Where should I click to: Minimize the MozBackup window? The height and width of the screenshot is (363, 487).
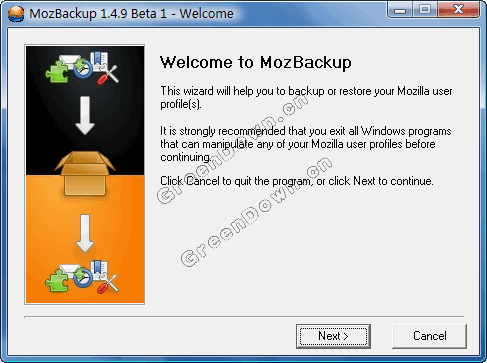[x=400, y=10]
